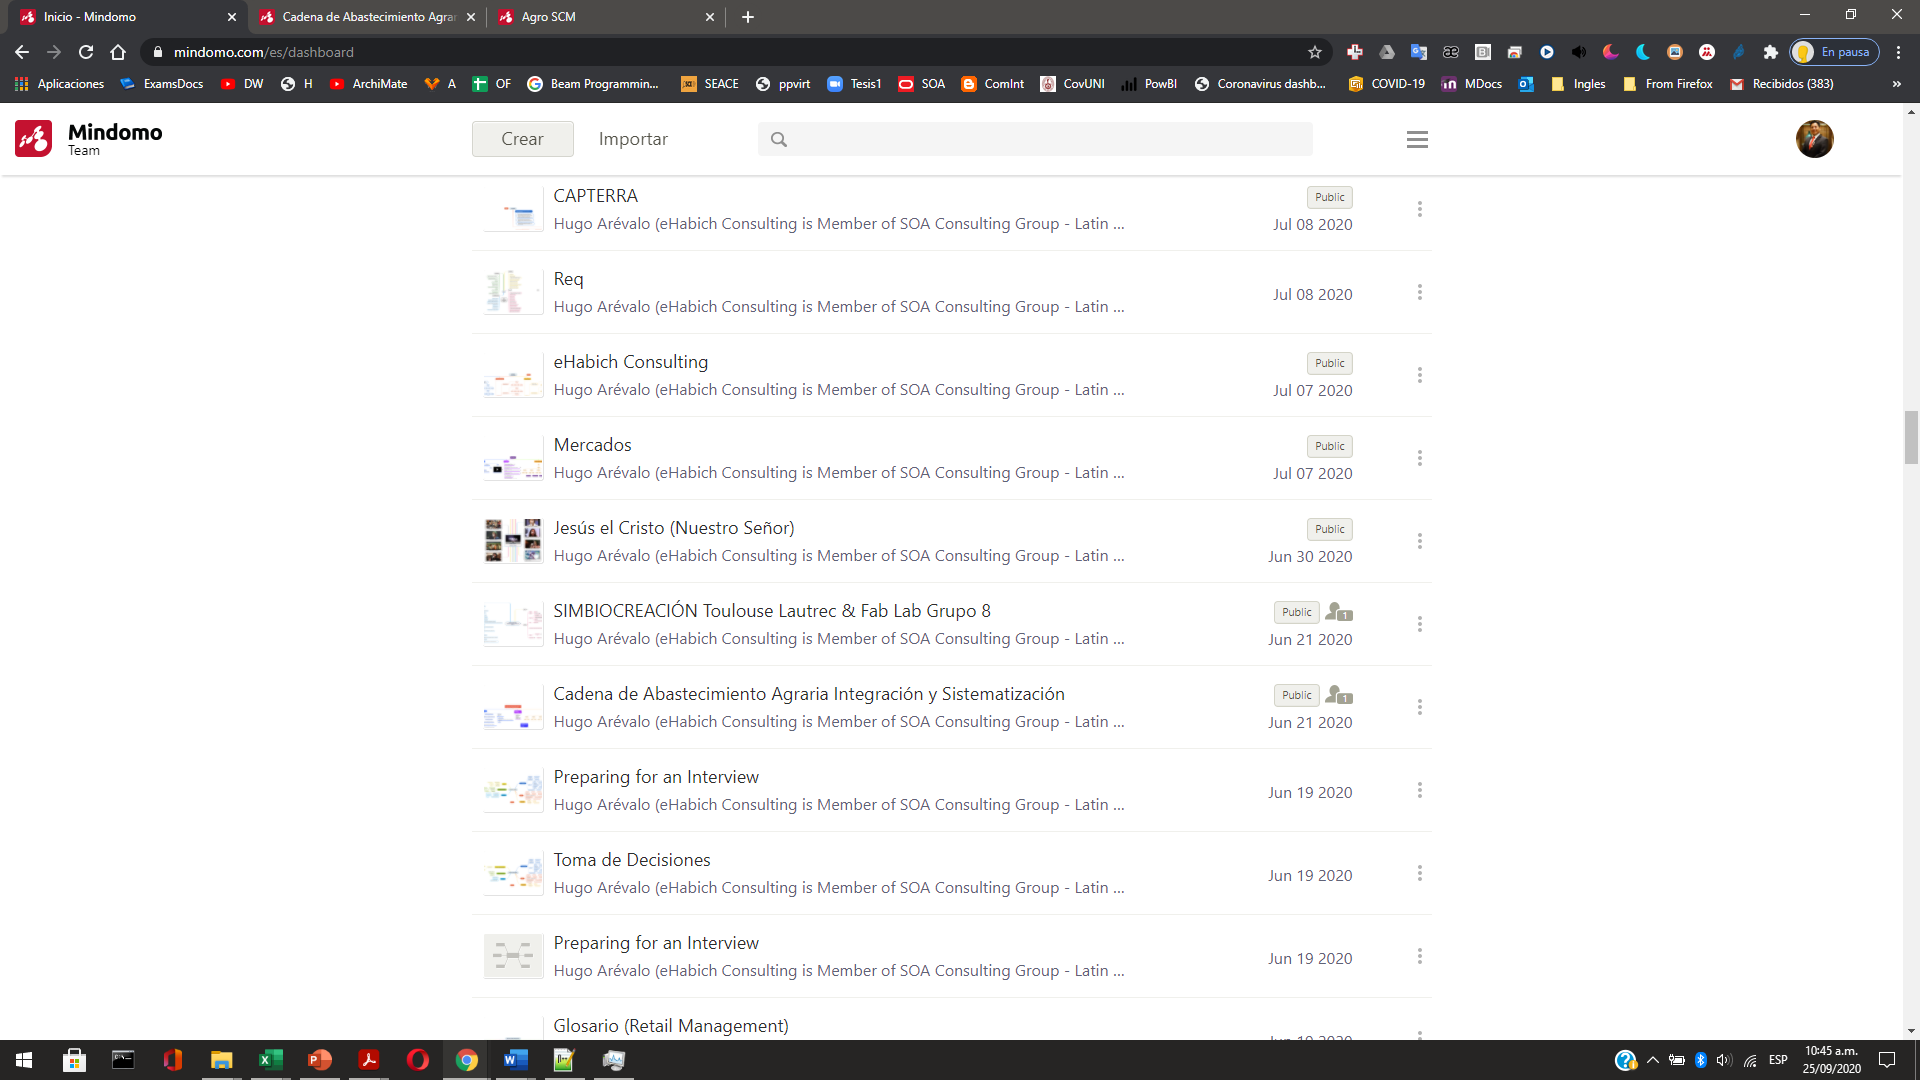The width and height of the screenshot is (1920, 1080).
Task: Open File Explorer from taskbar
Action: coord(221,1060)
